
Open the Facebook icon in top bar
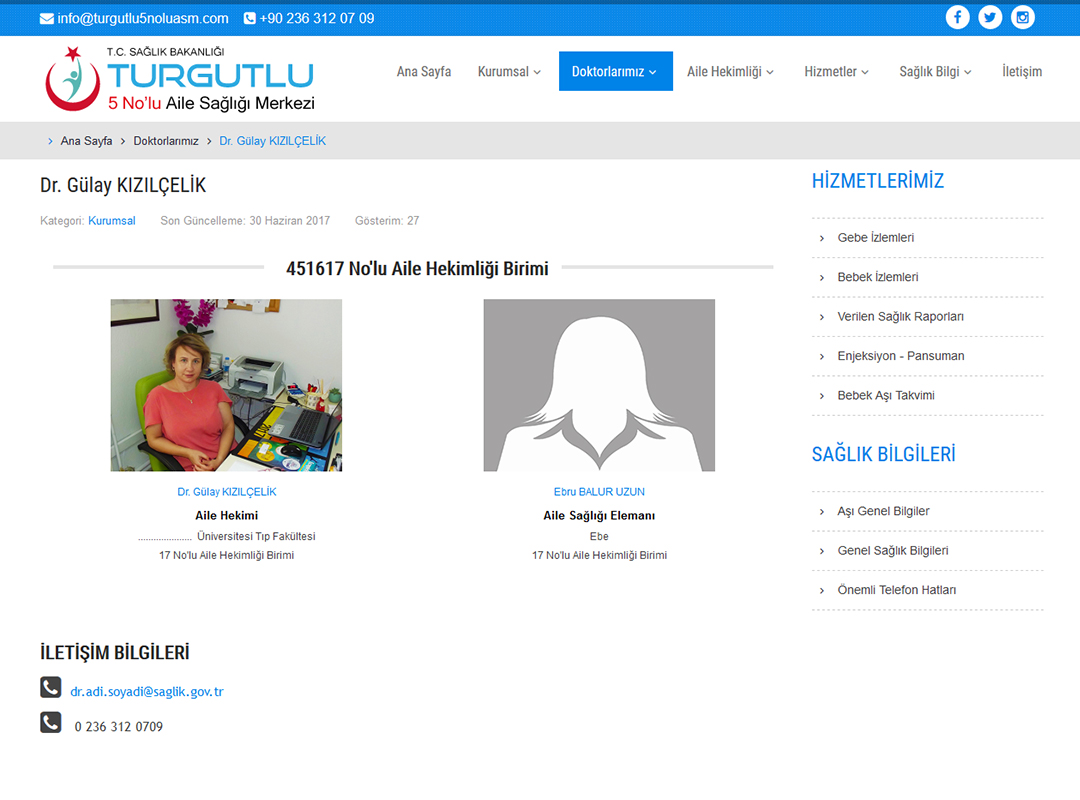[x=957, y=17]
